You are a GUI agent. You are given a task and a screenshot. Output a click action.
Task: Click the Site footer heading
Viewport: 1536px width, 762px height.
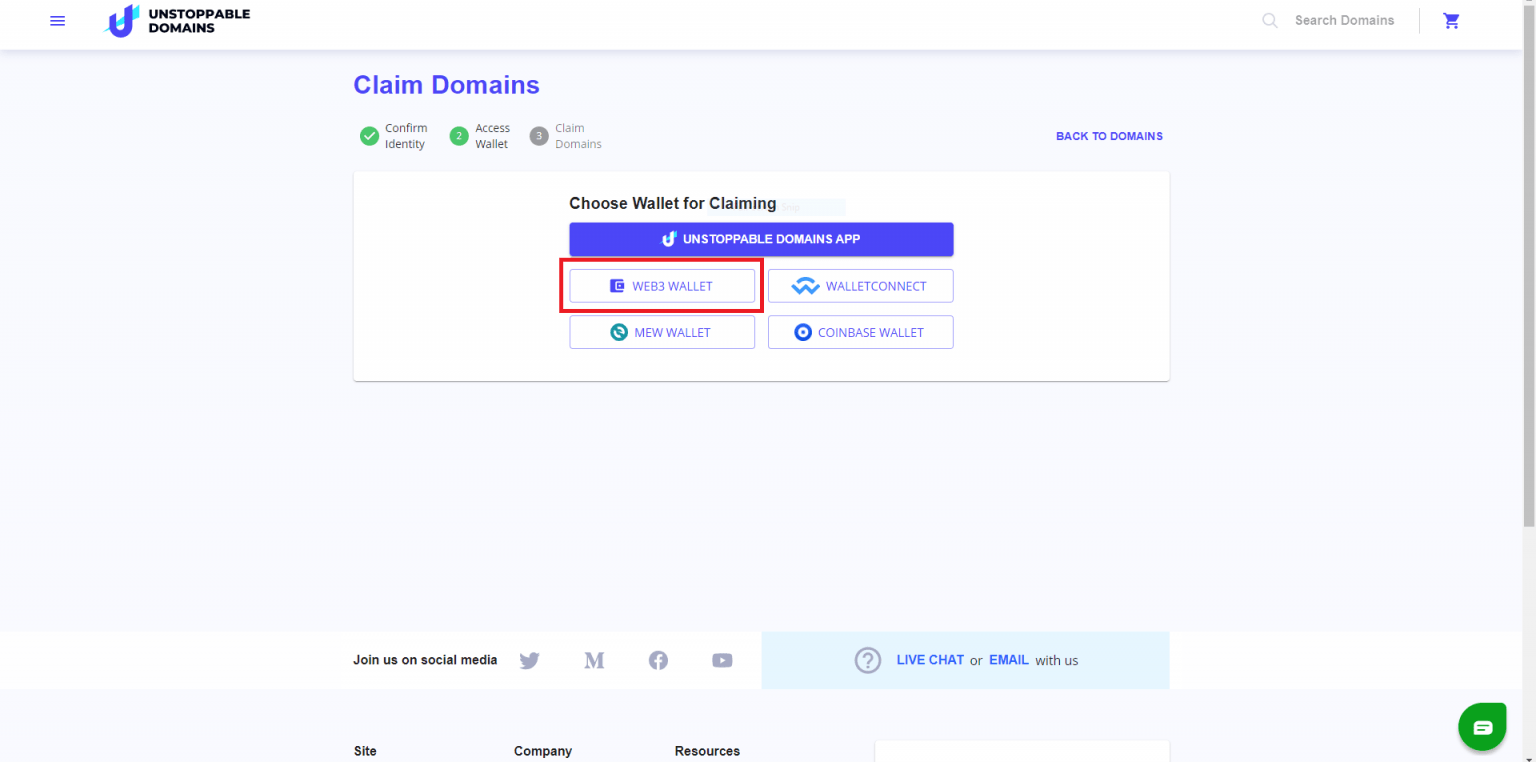365,751
